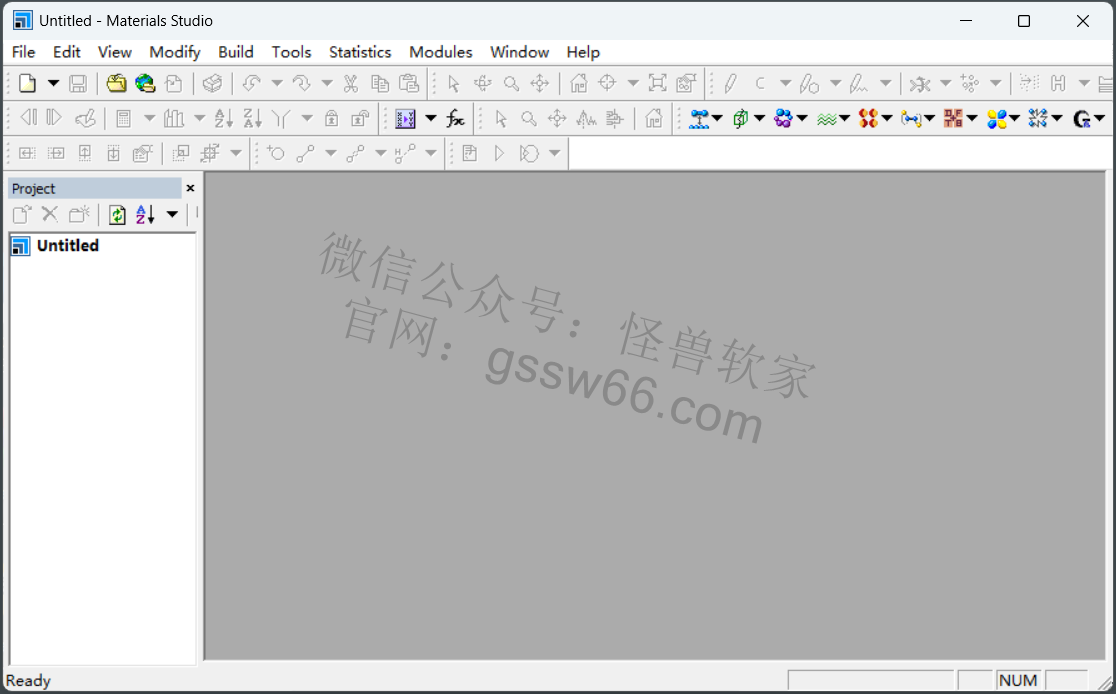The image size is (1116, 694).
Task: Click the Add Atom plus-circle icon
Action: (276, 153)
